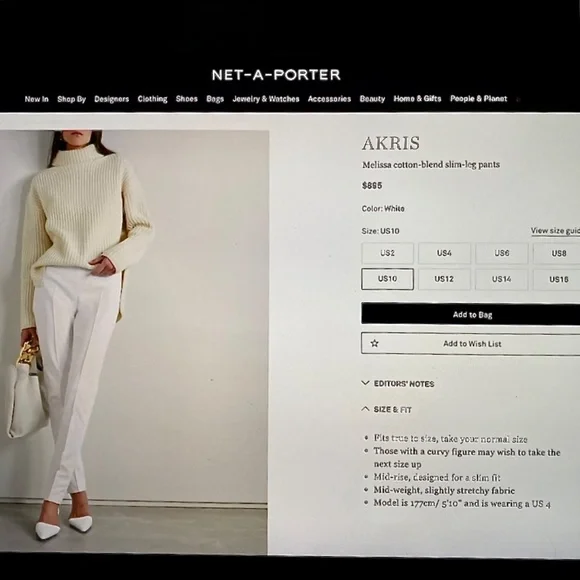The image size is (580, 580).
Task: Open the AKRIS designer link
Action: pyautogui.click(x=391, y=144)
